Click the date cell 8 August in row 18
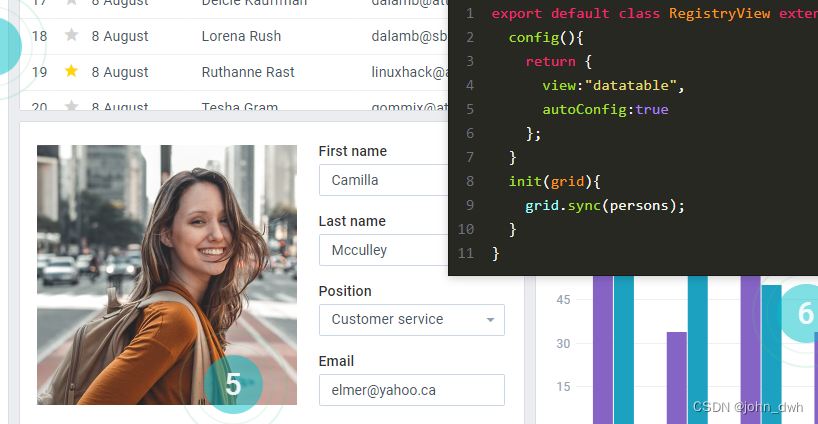This screenshot has height=424, width=818. [120, 36]
